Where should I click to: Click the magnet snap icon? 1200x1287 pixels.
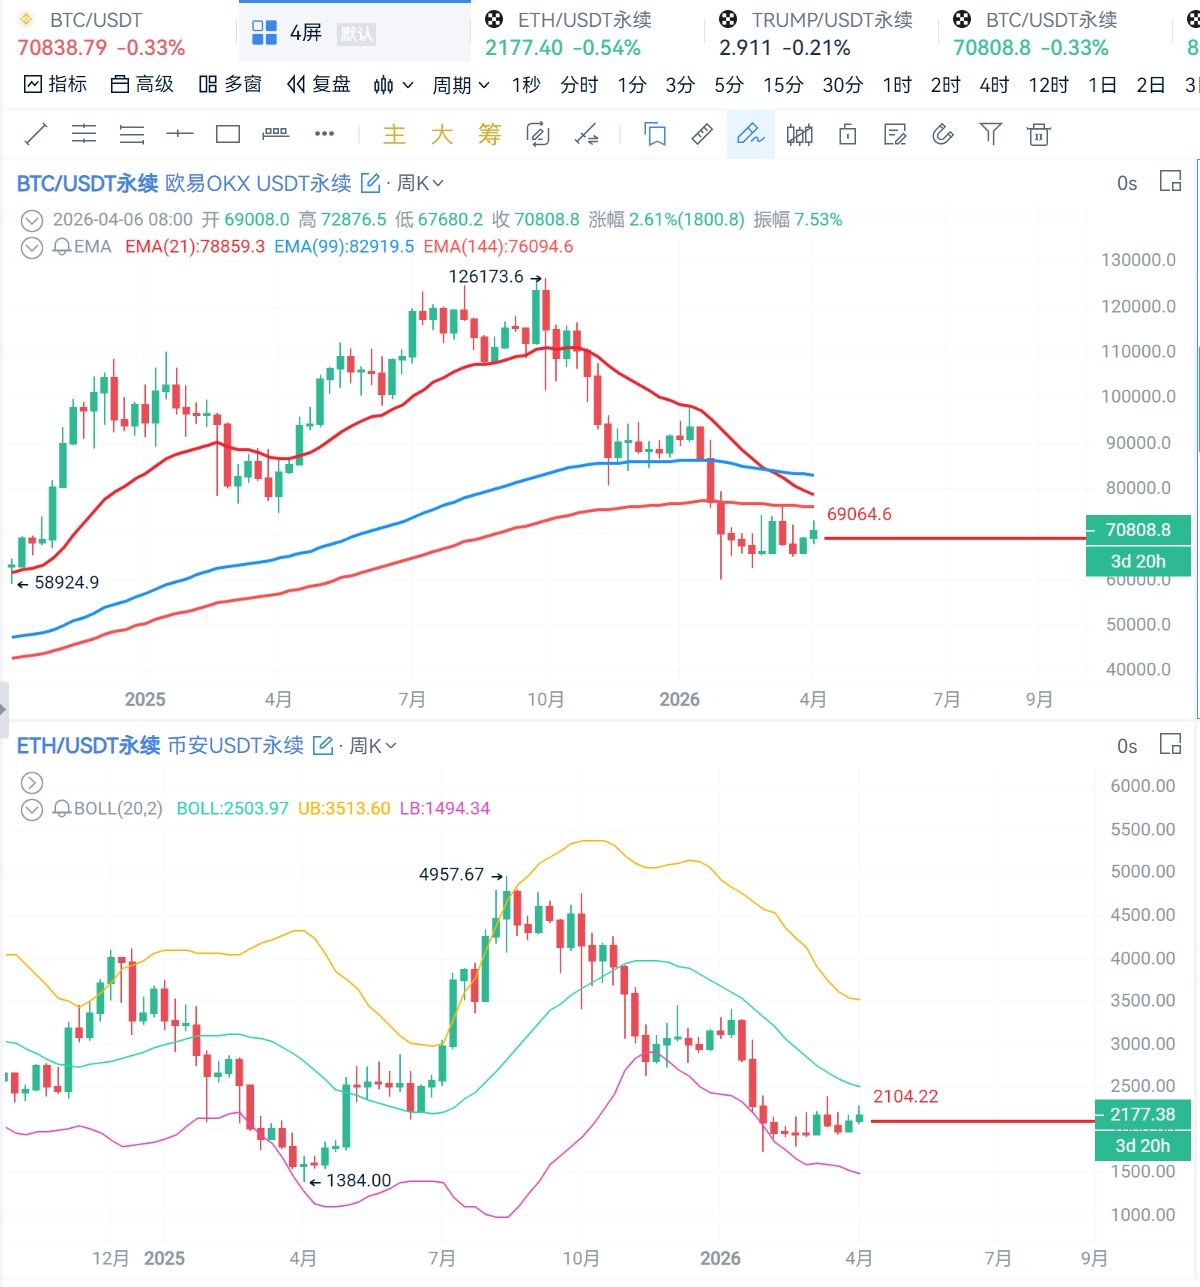943,134
